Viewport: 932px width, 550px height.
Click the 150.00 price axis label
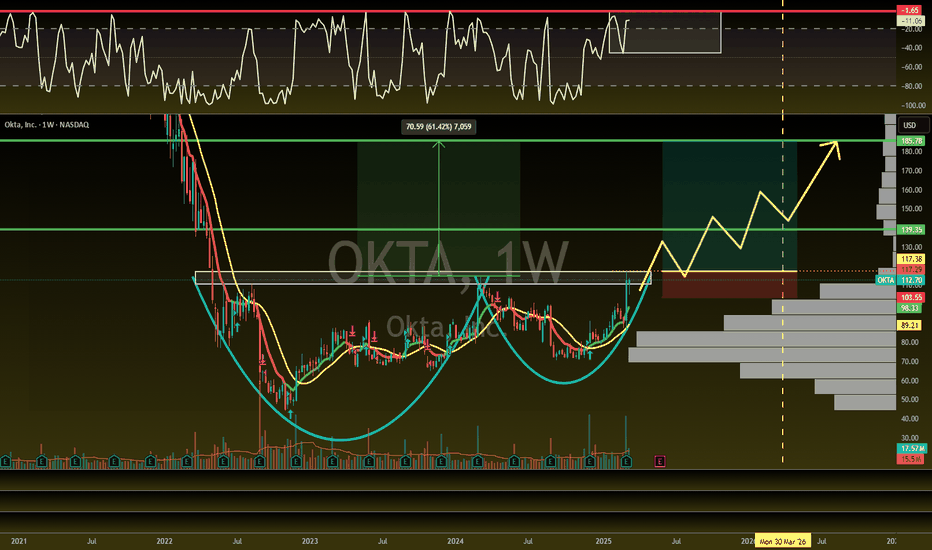pos(911,209)
